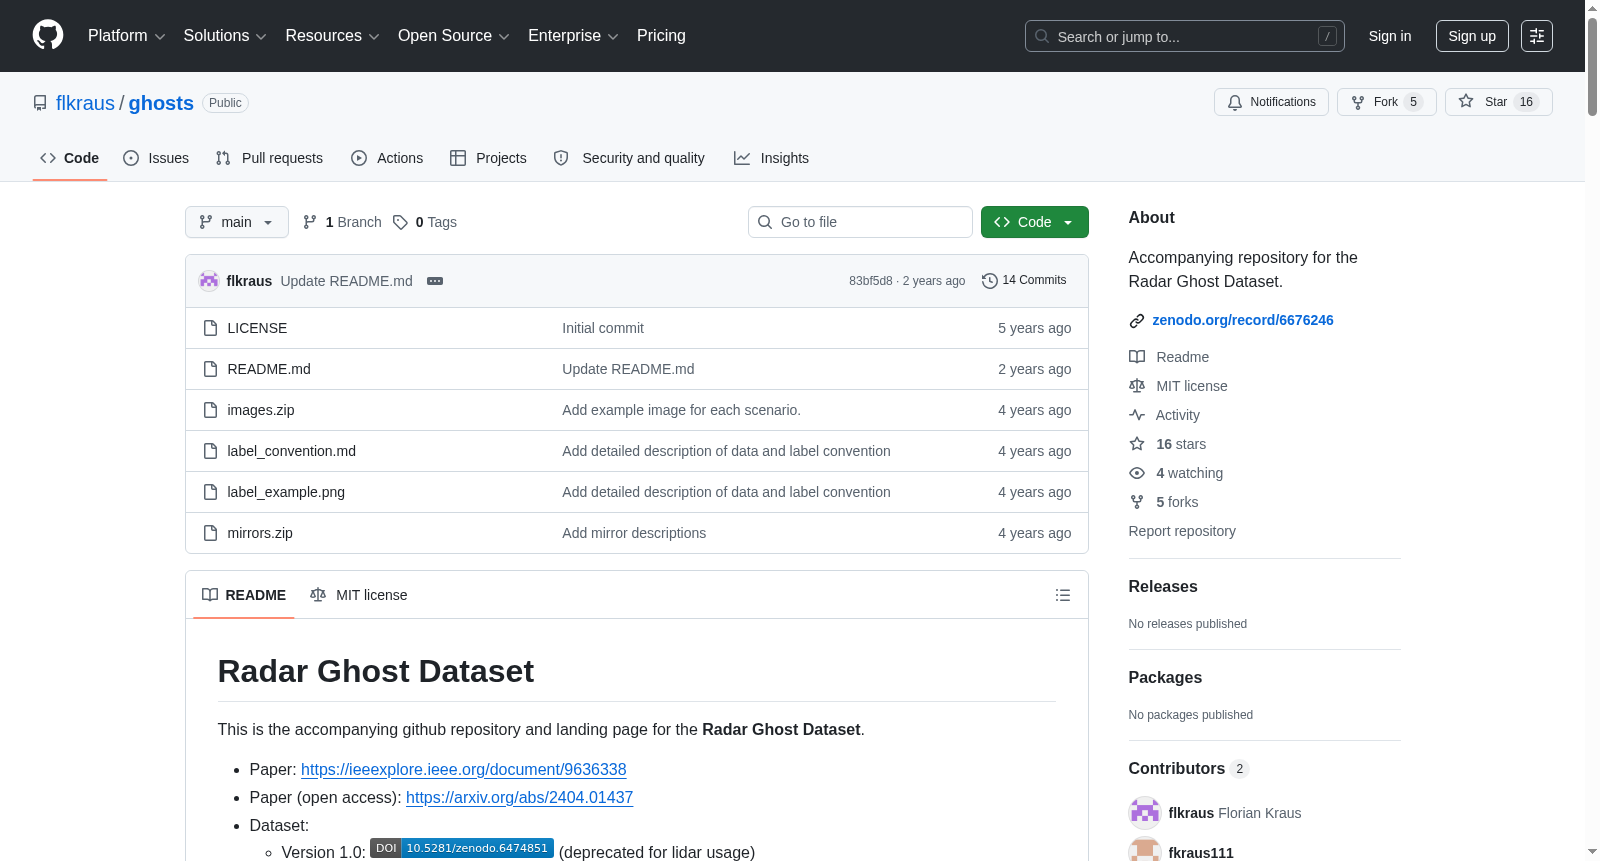This screenshot has height=861, width=1600.
Task: View the 4 watching list
Action: point(1176,473)
